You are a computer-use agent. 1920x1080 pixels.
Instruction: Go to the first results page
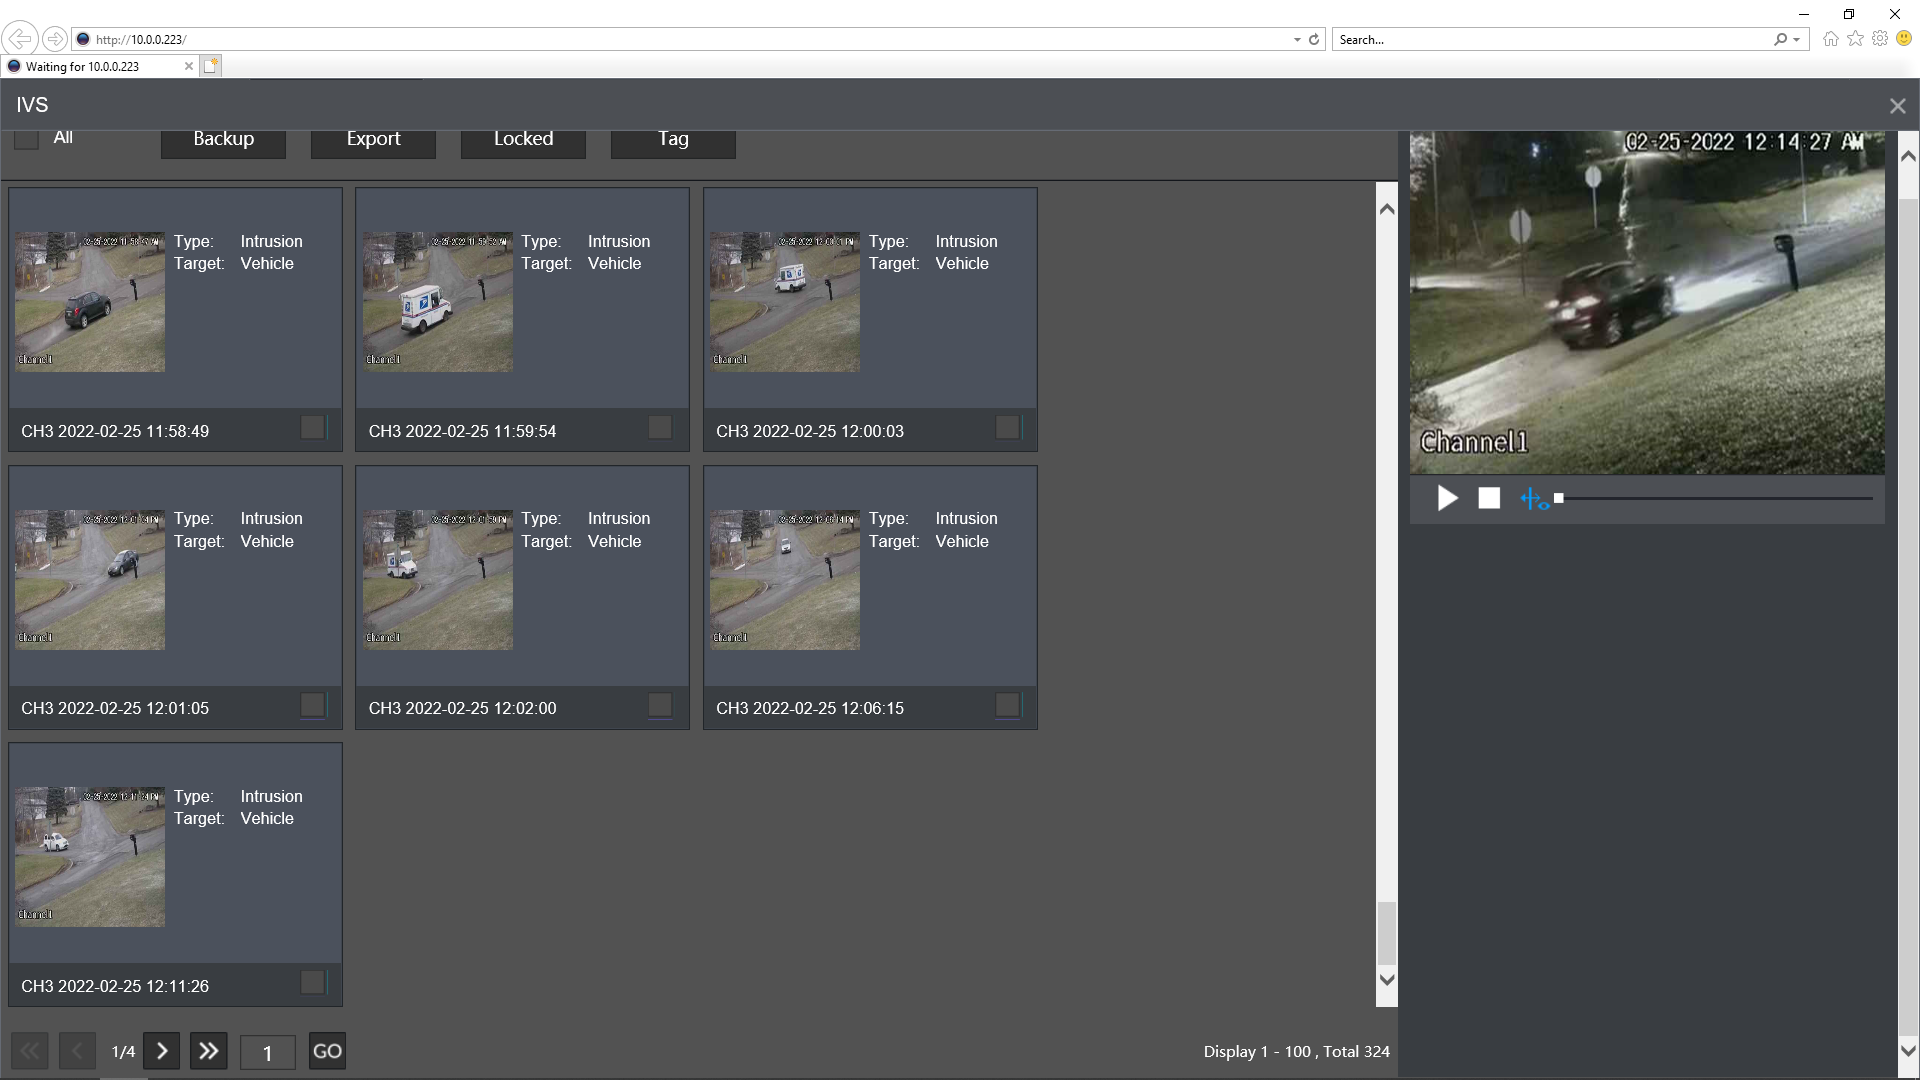coord(30,1051)
